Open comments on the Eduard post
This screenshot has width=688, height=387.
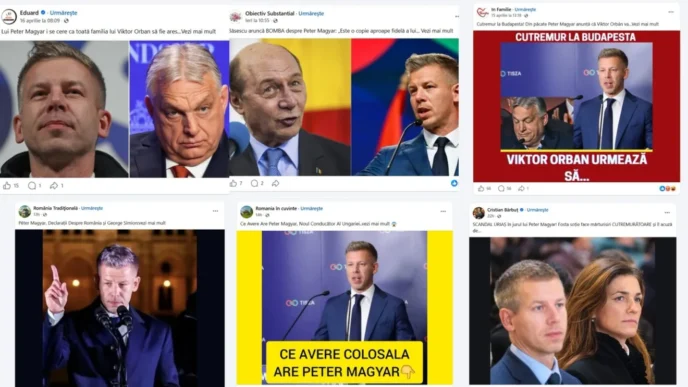point(32,186)
